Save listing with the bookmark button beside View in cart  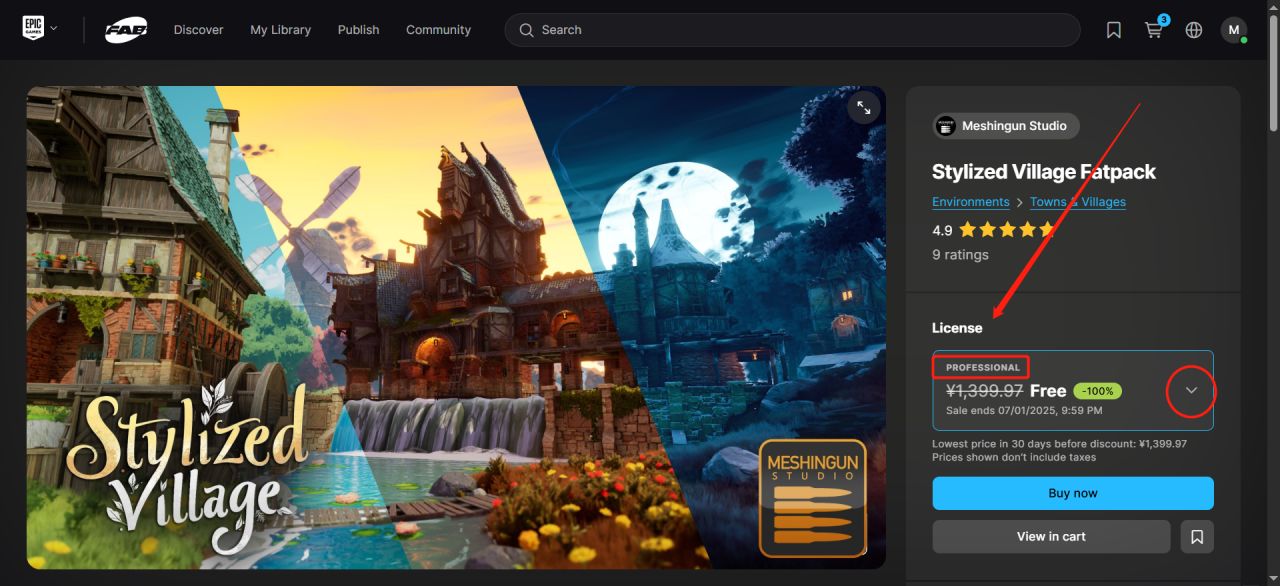click(1197, 537)
